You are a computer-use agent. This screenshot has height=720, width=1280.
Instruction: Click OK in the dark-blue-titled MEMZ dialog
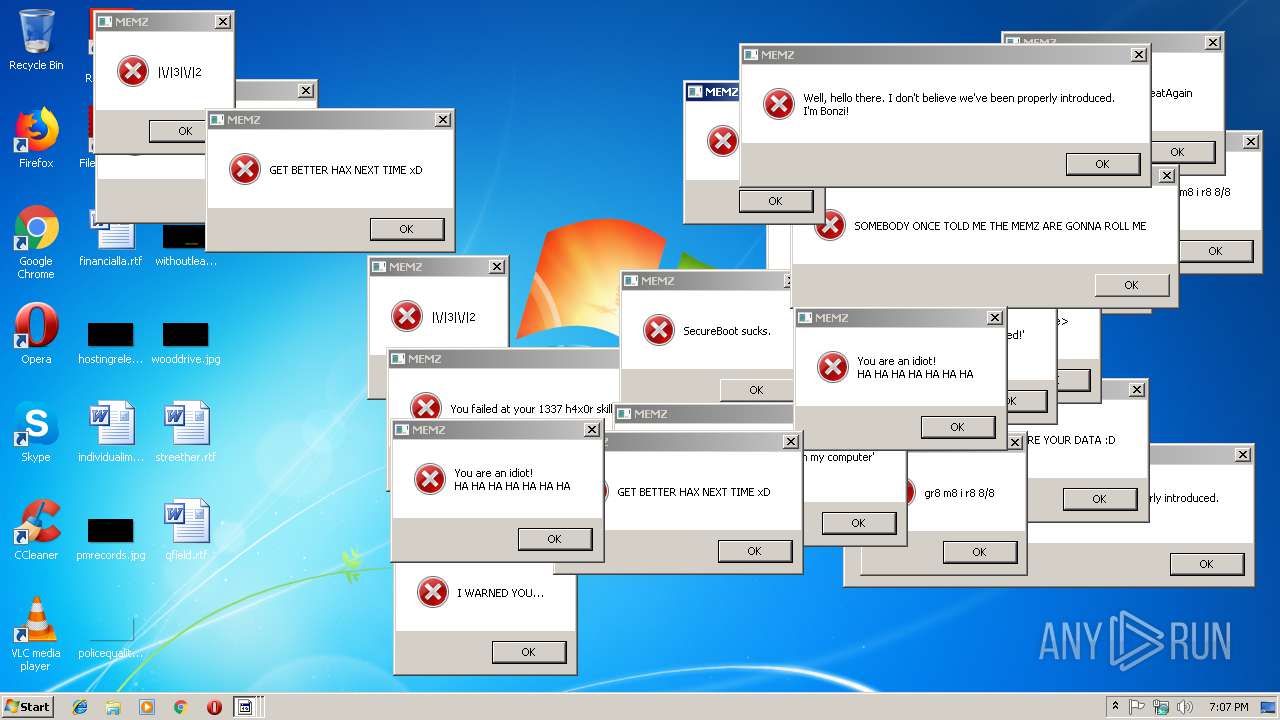click(775, 201)
